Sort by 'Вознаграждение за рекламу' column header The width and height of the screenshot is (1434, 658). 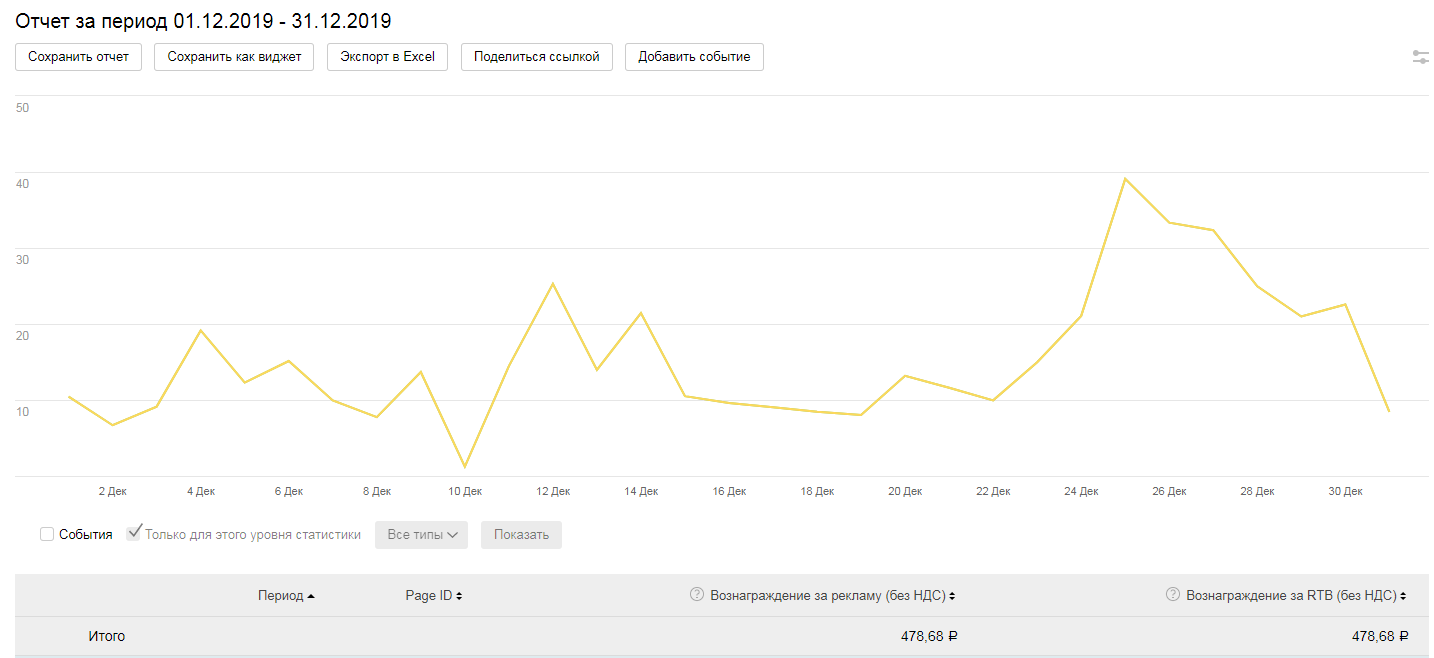pyautogui.click(x=832, y=596)
